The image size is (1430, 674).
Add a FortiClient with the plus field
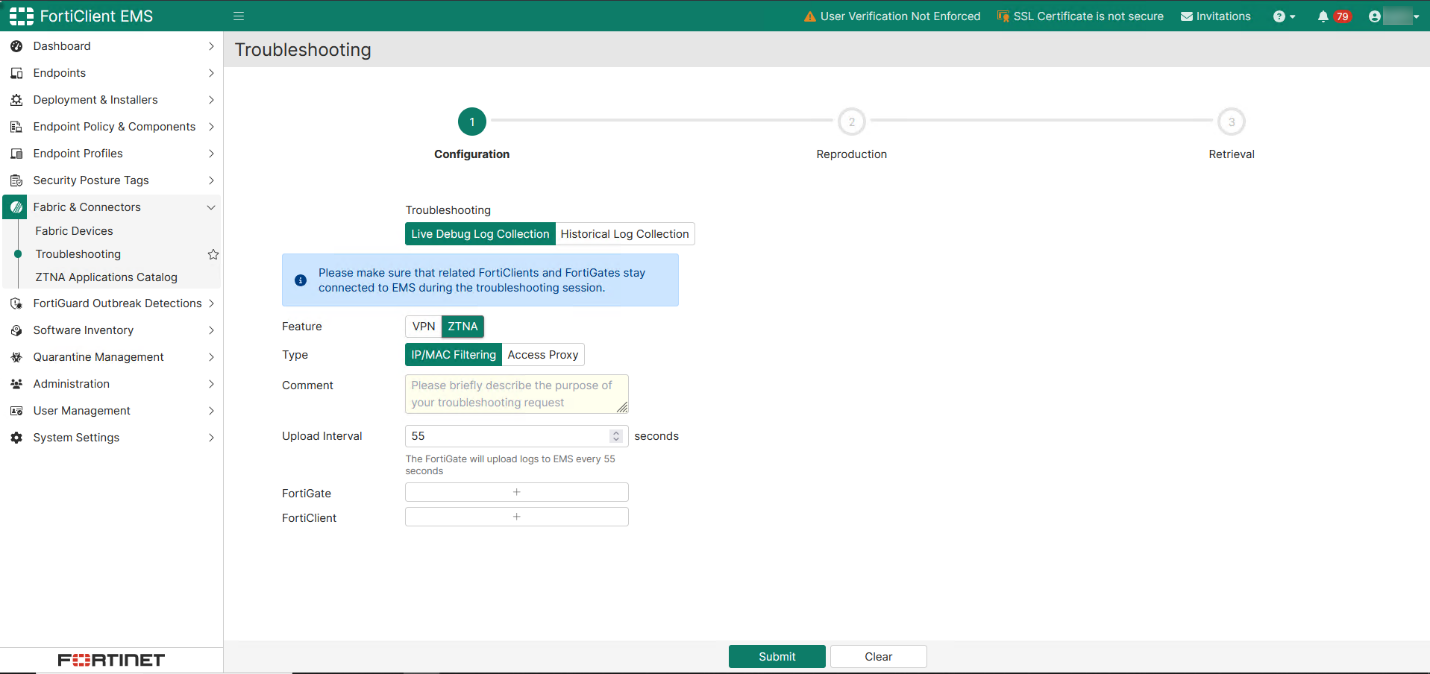click(517, 517)
